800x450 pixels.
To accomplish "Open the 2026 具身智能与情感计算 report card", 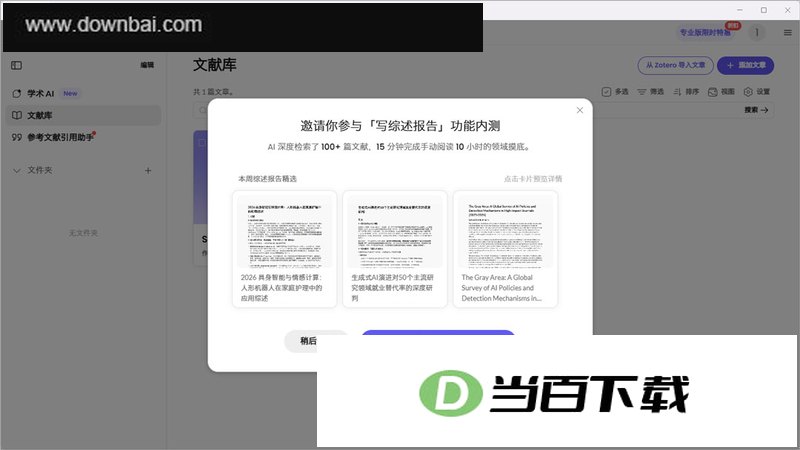I will coord(284,249).
